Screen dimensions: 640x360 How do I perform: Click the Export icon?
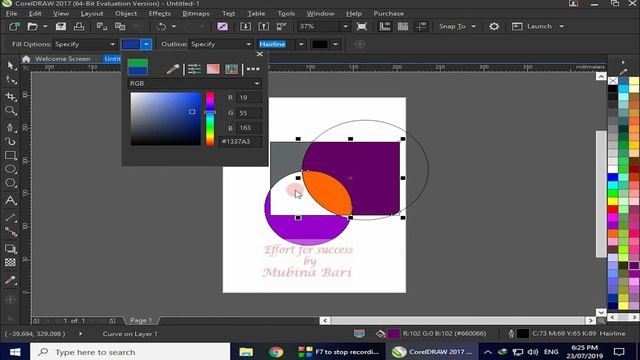coord(264,27)
